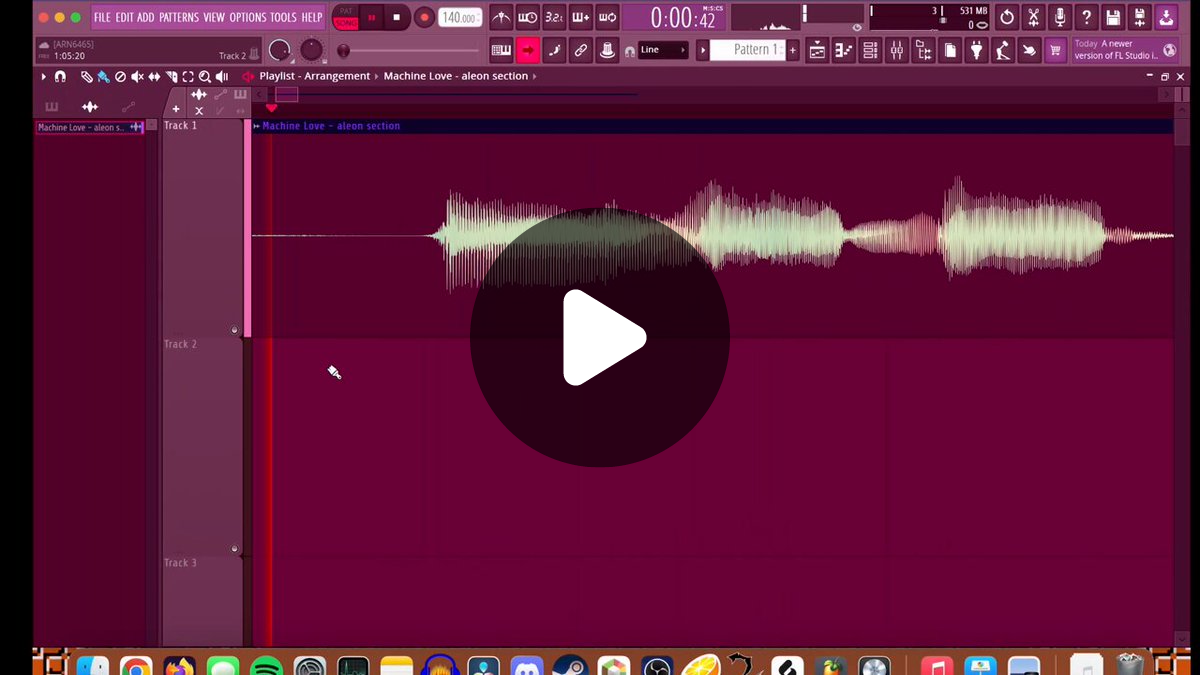Open the channel rack view
Screen dimensions: 1200x675
(870, 50)
